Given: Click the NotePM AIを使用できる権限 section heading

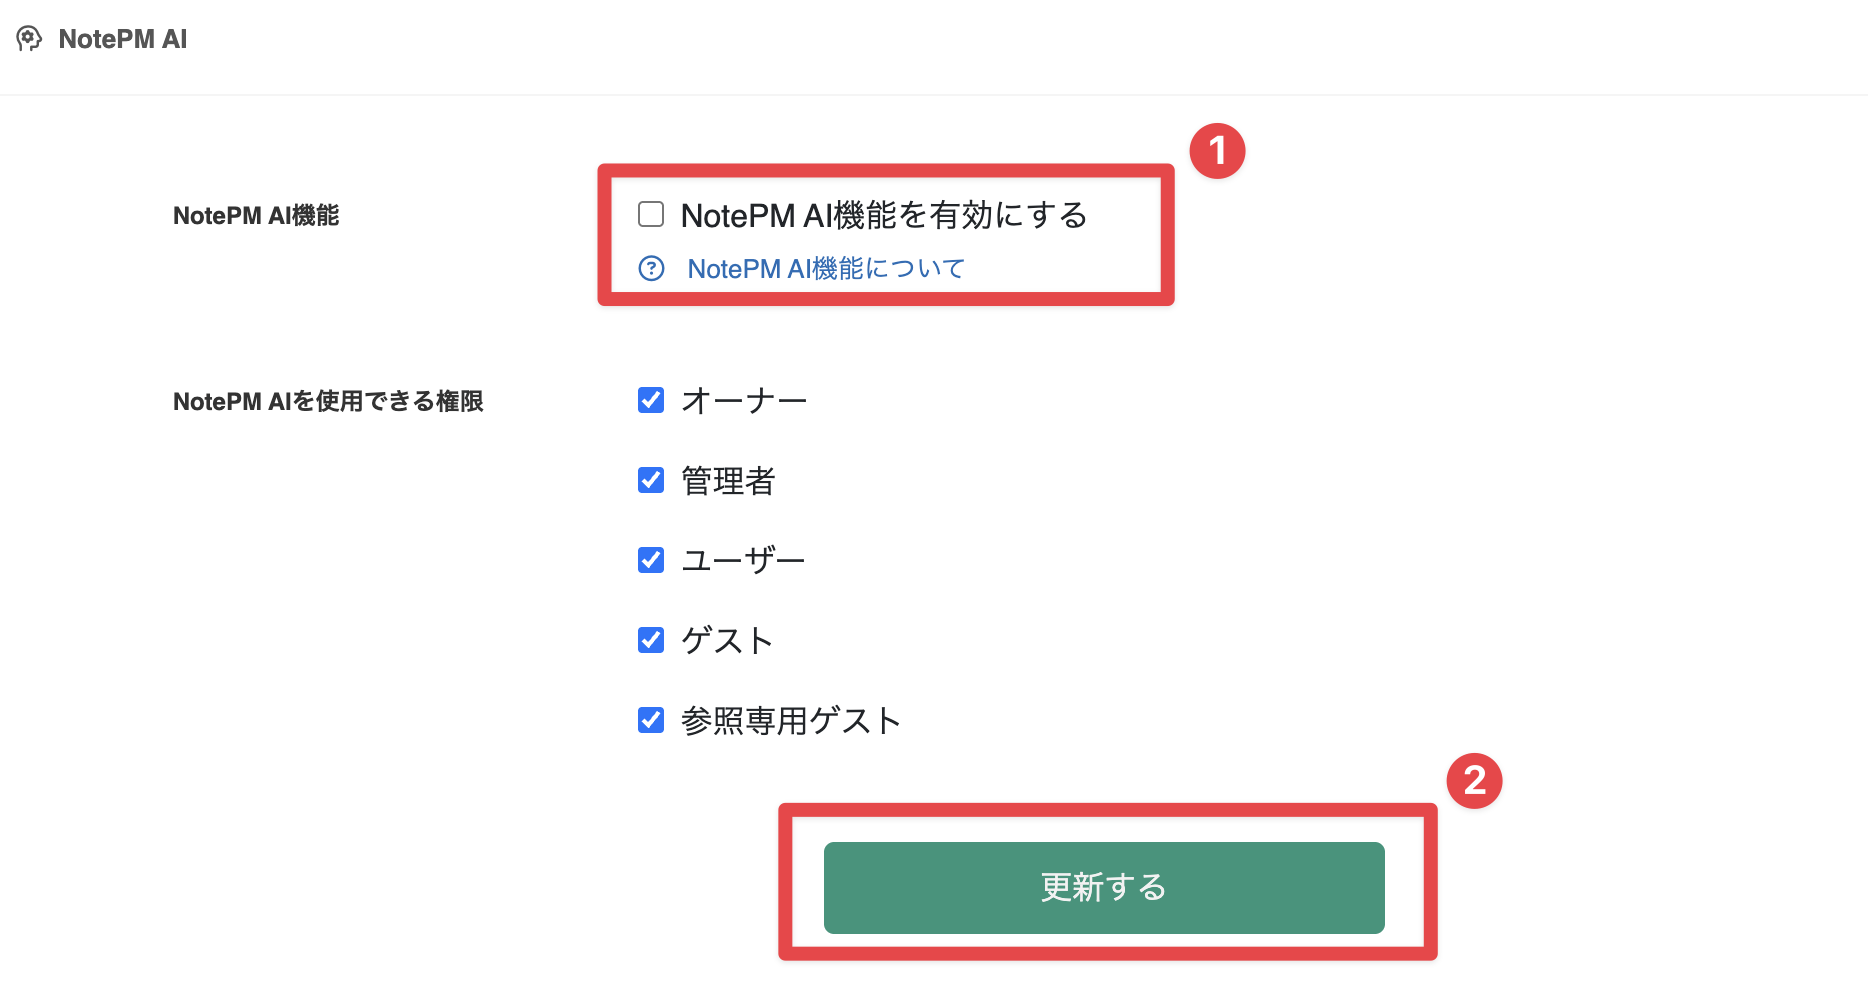Looking at the screenshot, I should point(328,401).
